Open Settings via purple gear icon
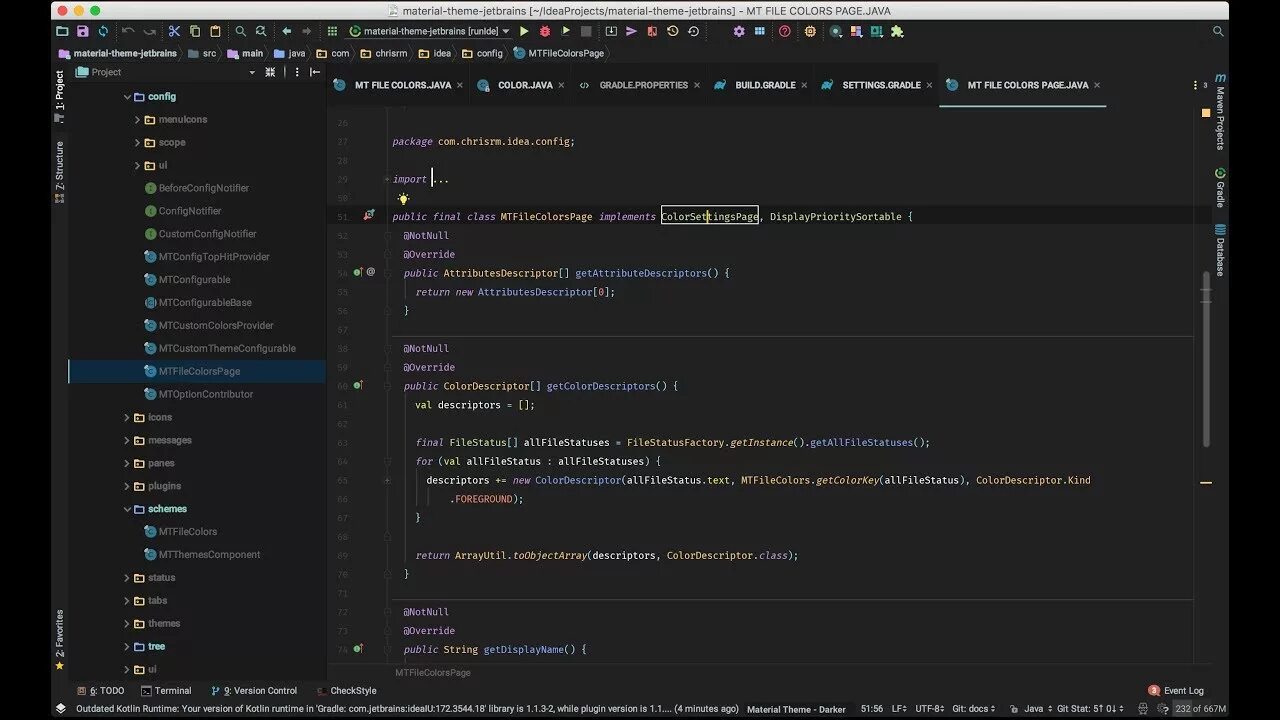Viewport: 1280px width, 720px height. (739, 31)
